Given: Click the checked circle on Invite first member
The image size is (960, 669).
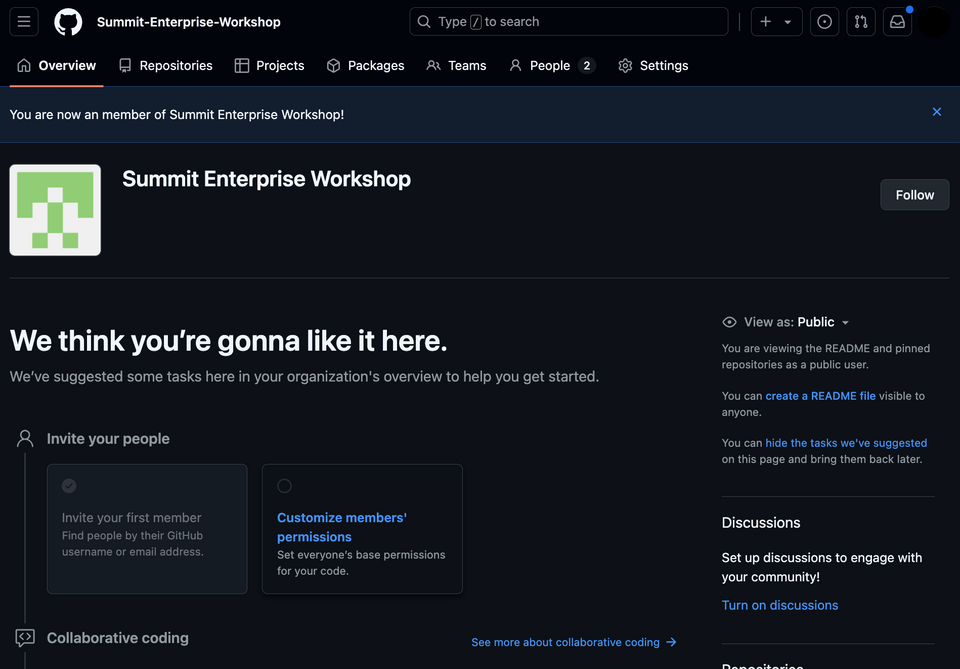Looking at the screenshot, I should click(x=69, y=486).
